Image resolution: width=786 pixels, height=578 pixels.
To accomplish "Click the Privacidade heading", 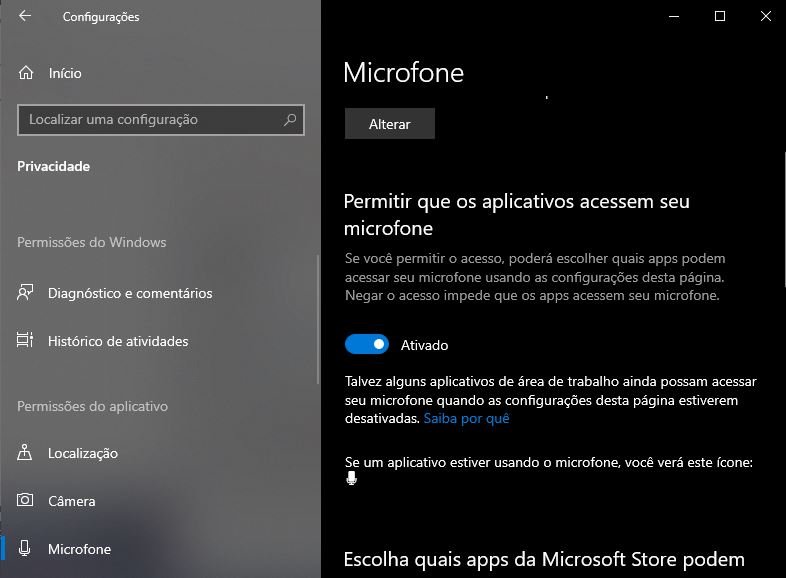I will pyautogui.click(x=54, y=166).
